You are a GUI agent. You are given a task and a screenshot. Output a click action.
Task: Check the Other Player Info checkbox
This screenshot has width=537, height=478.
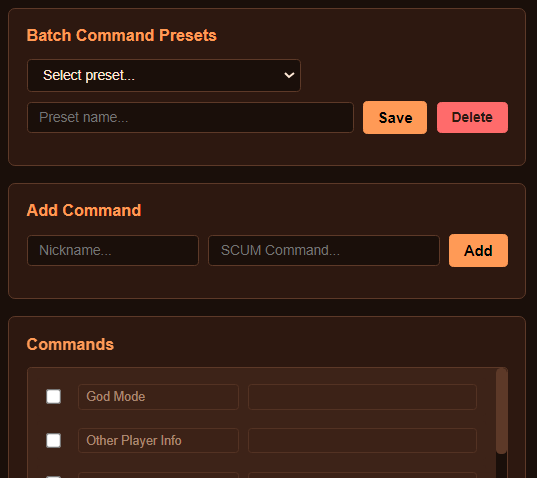click(x=53, y=440)
